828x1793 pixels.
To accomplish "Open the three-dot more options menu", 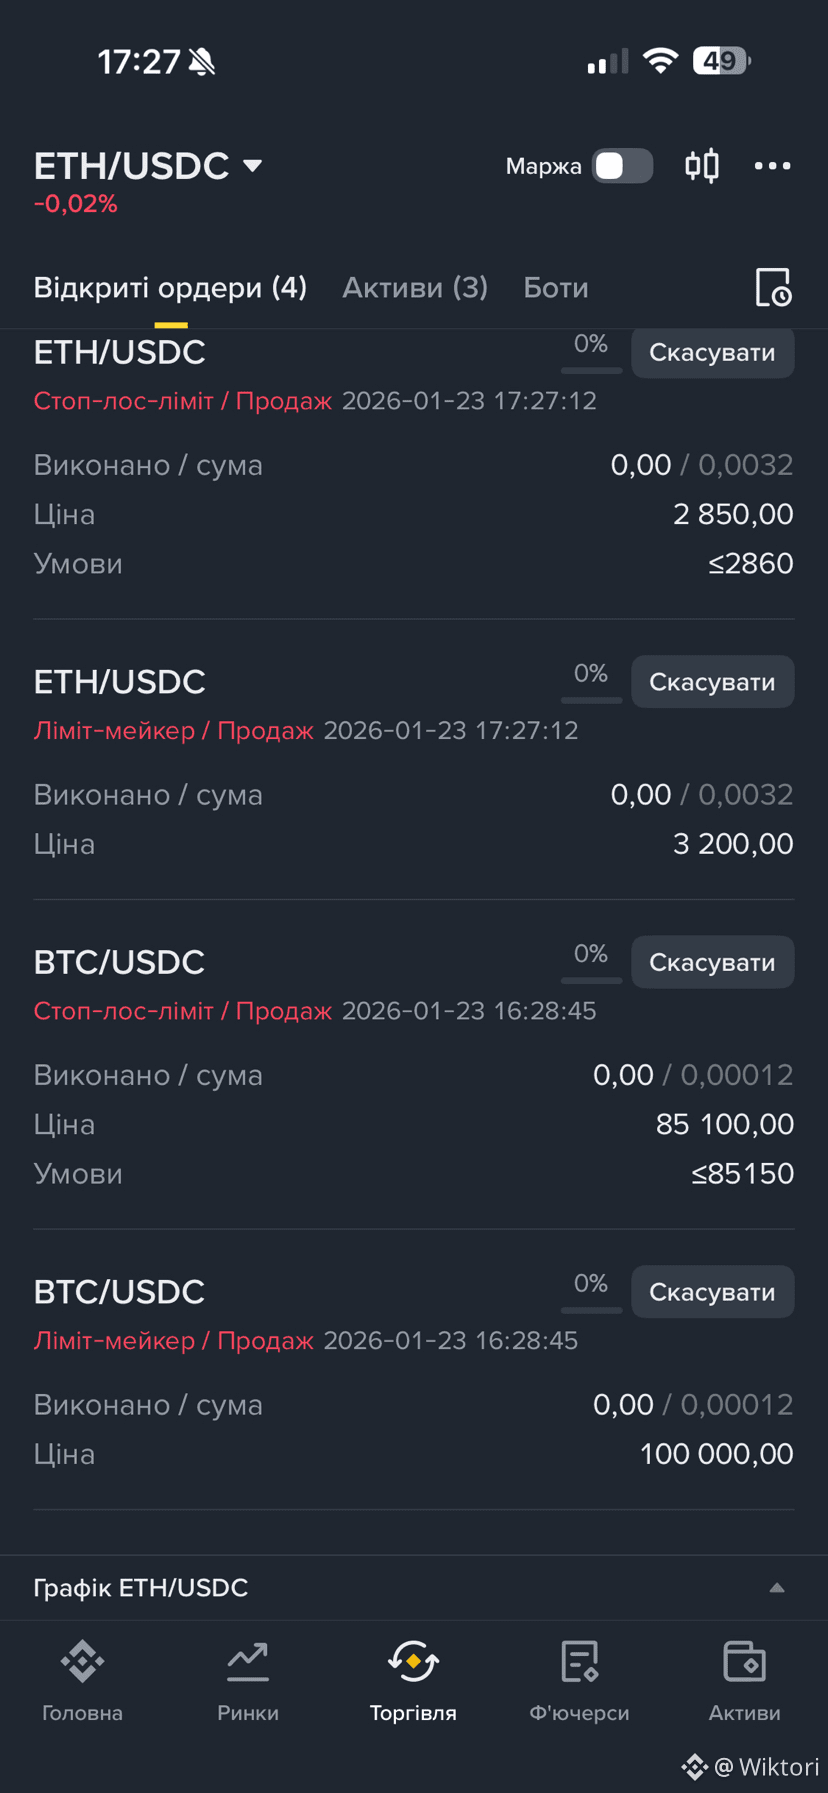I will (x=772, y=166).
